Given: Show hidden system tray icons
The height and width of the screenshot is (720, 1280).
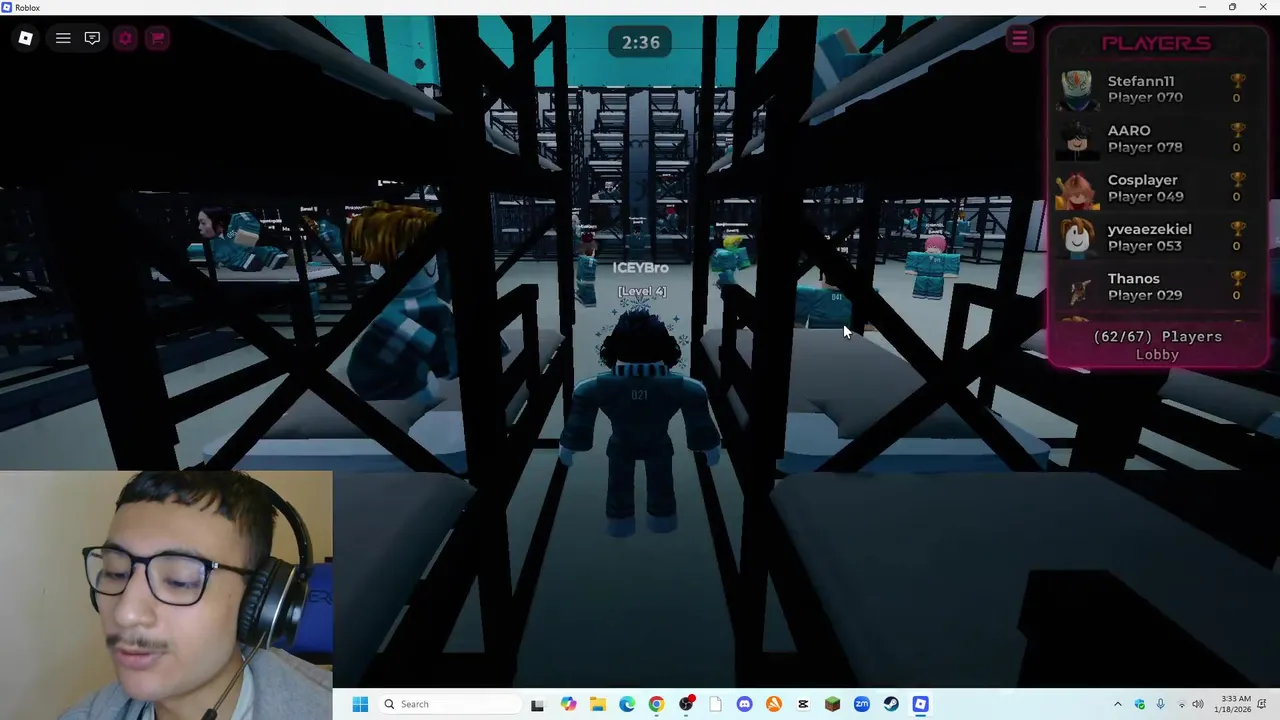Looking at the screenshot, I should point(1118,704).
